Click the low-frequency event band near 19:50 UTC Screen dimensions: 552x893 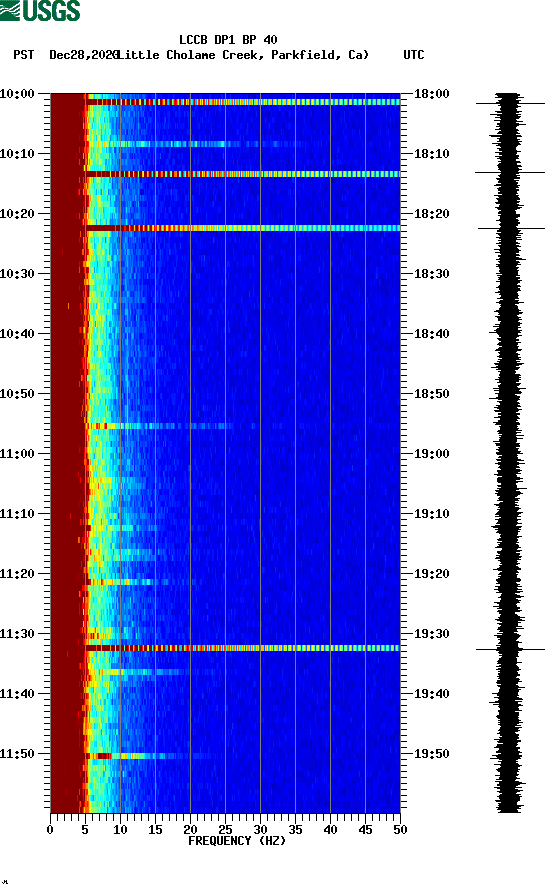(x=148, y=756)
